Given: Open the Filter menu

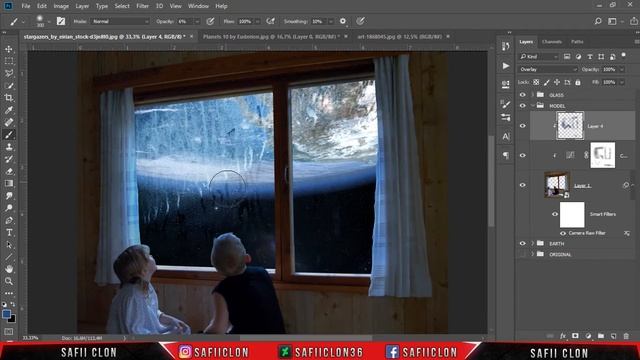Looking at the screenshot, I should pyautogui.click(x=142, y=6).
